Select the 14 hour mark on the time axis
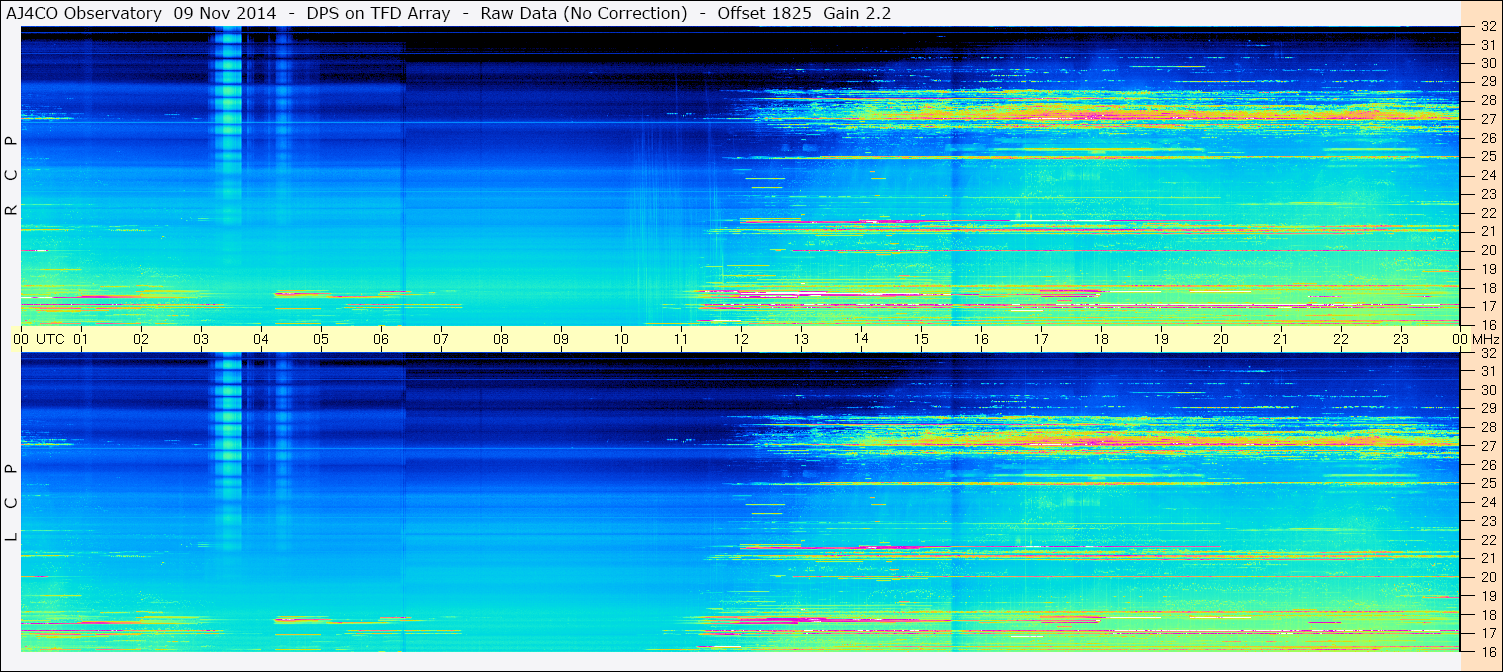 pyautogui.click(x=861, y=338)
